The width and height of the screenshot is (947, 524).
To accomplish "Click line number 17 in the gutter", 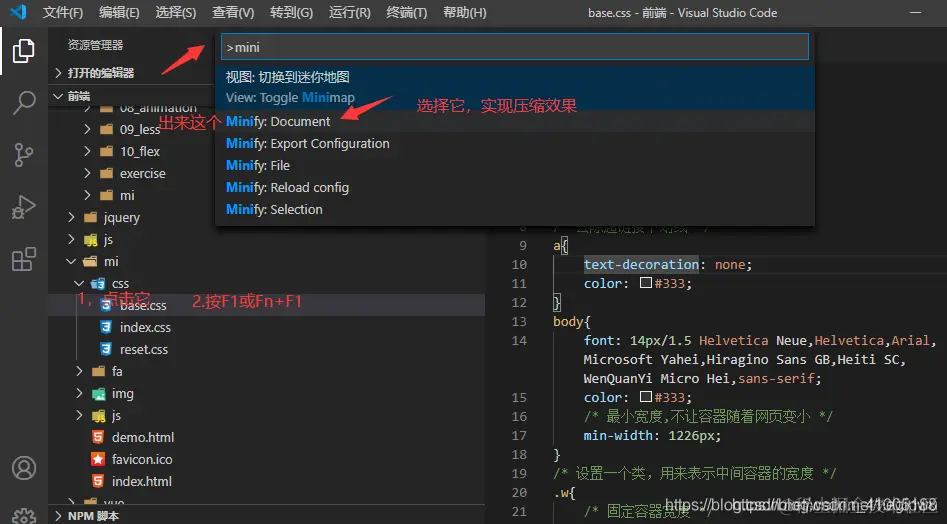I will 519,435.
